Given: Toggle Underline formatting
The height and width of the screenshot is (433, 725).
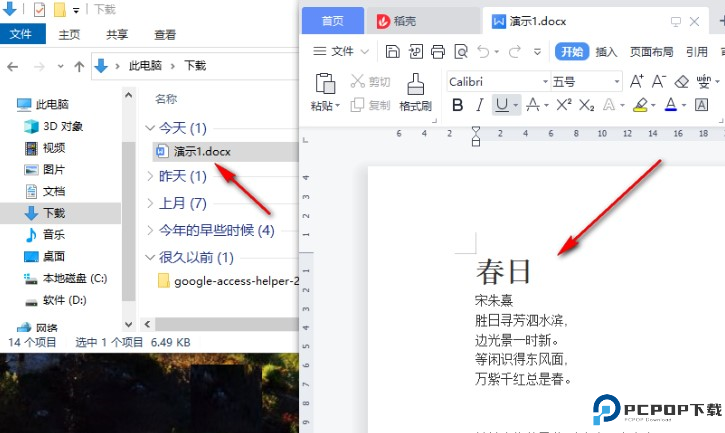Looking at the screenshot, I should click(502, 105).
